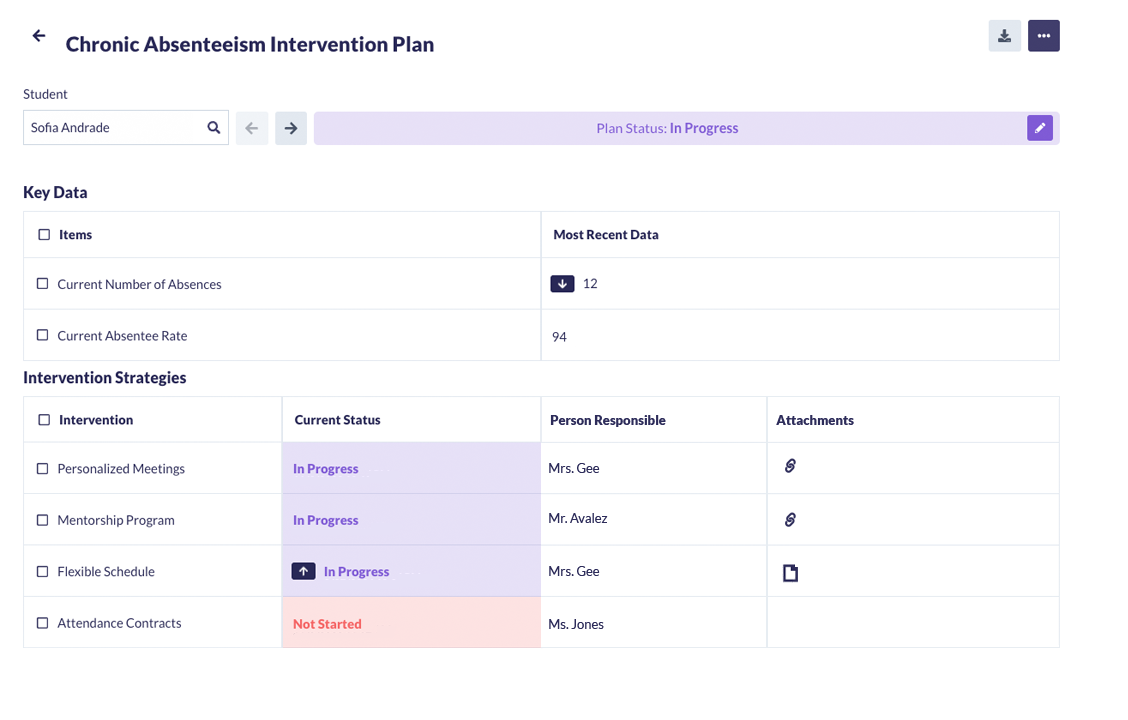The width and height of the screenshot is (1128, 720).
Task: Select the next student arrow
Action: [291, 127]
